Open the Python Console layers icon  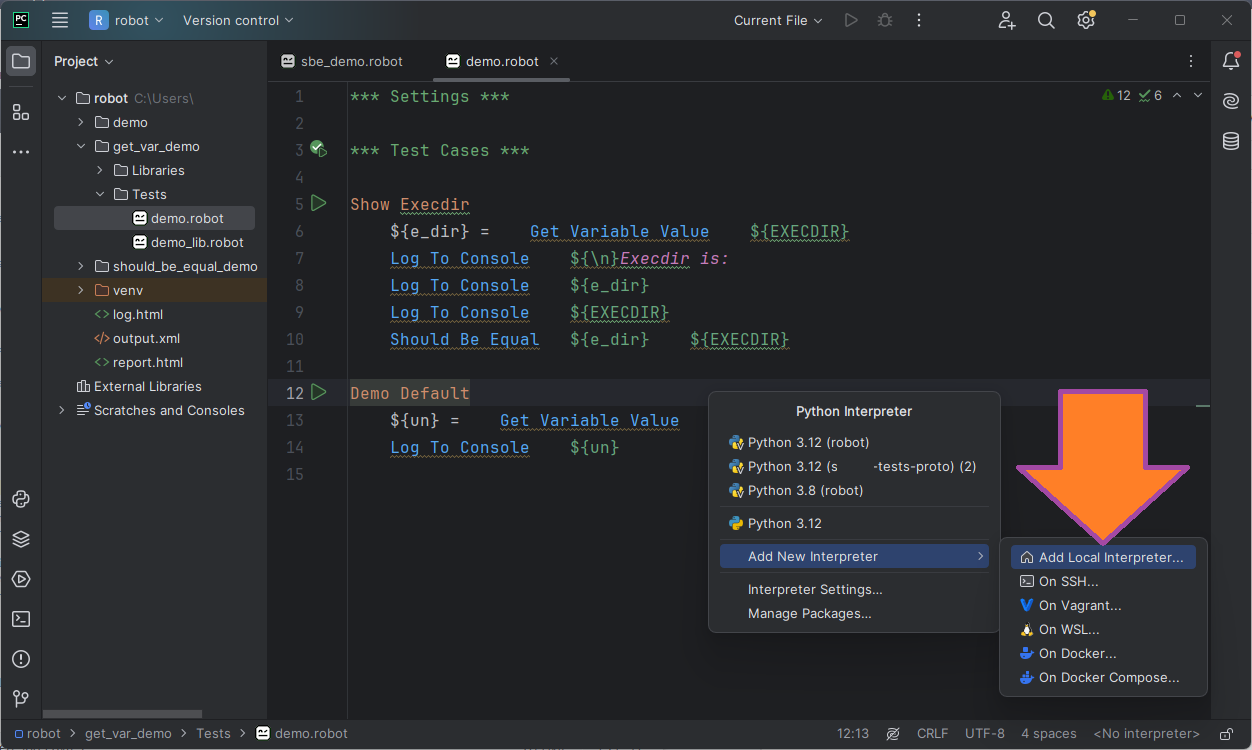pos(21,539)
